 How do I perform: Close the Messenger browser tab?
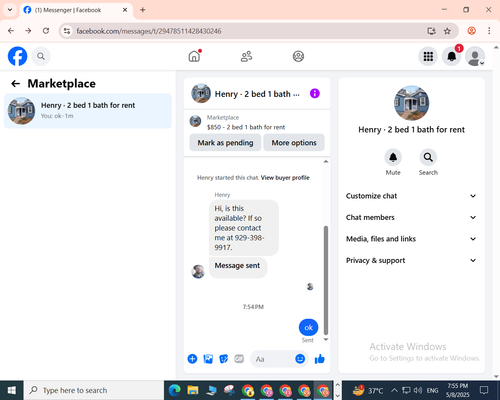click(125, 10)
